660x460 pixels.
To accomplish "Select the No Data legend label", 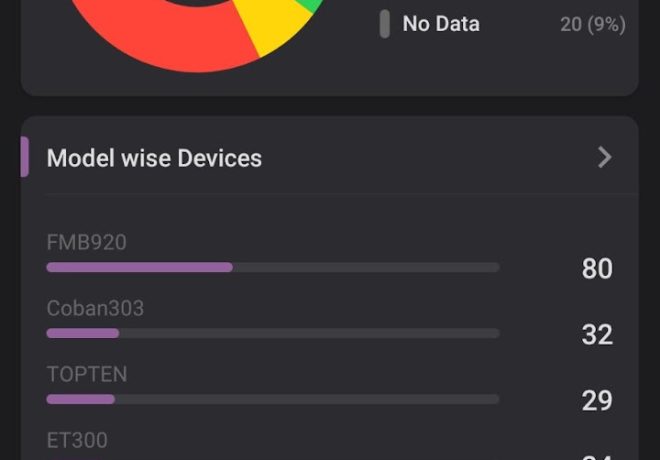I will (x=441, y=24).
